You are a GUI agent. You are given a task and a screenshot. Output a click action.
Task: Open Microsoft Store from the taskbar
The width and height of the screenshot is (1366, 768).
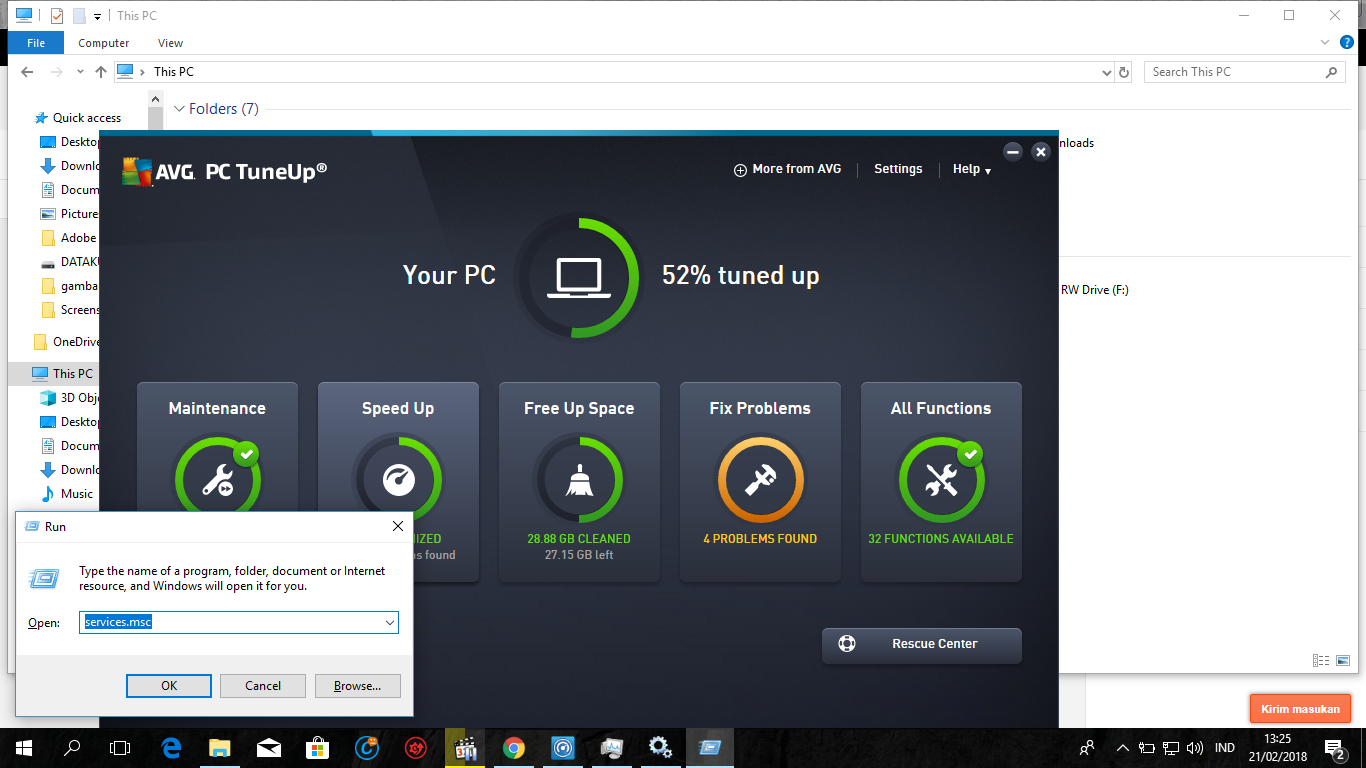[318, 747]
